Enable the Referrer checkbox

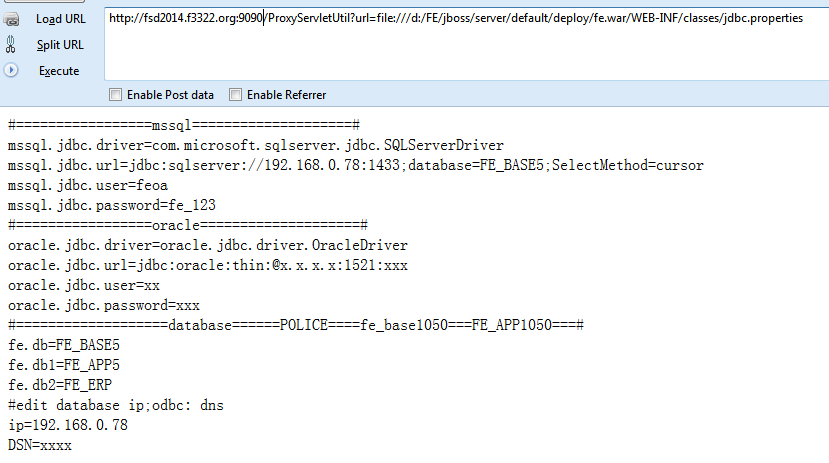click(x=235, y=95)
